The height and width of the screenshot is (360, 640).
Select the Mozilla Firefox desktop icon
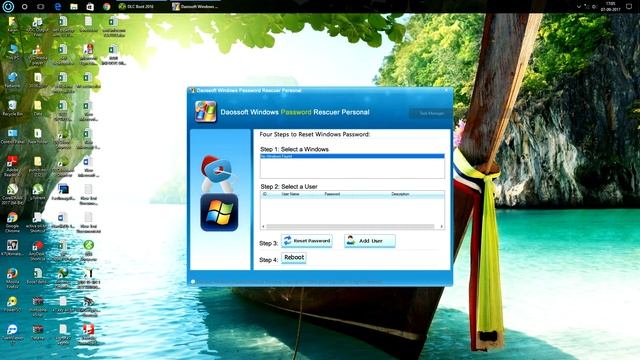pyautogui.click(x=12, y=278)
